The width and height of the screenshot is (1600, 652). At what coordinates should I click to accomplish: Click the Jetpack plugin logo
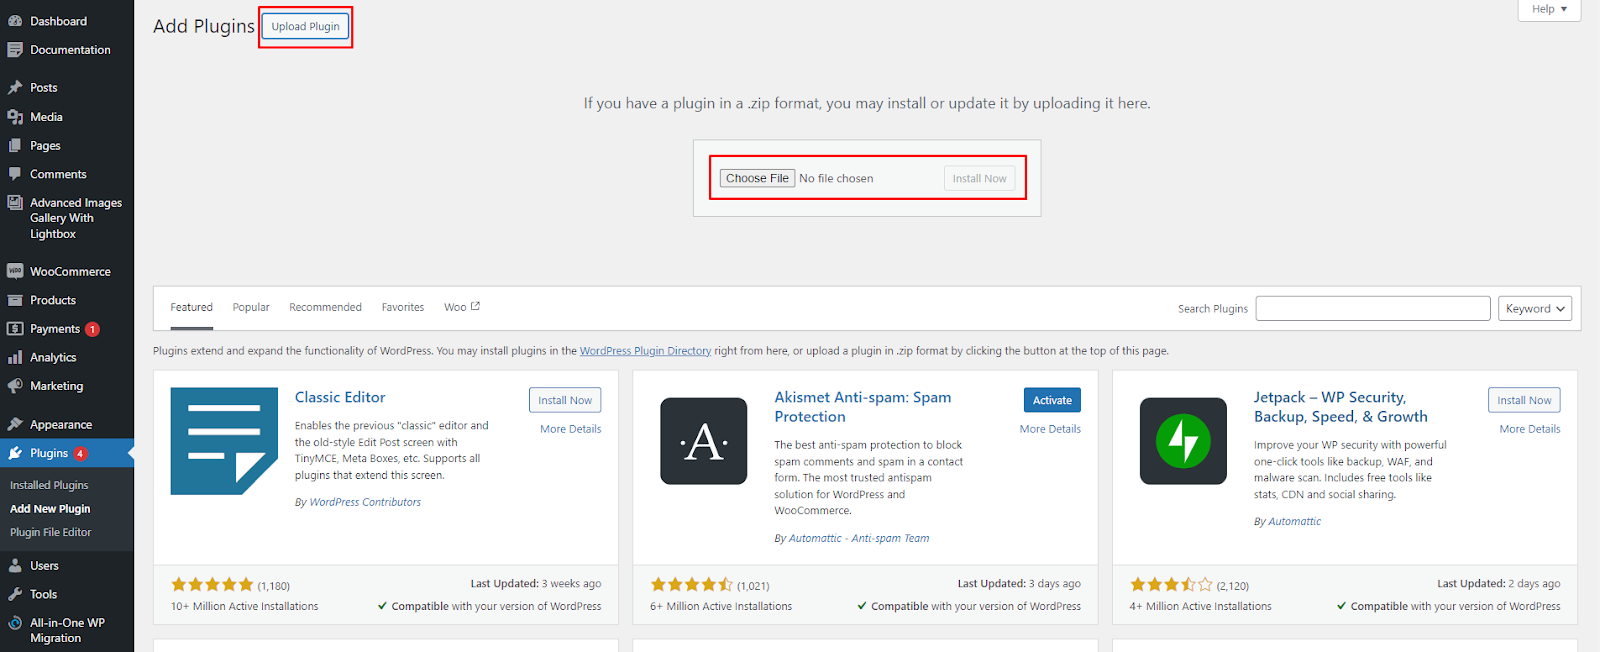coord(1183,441)
